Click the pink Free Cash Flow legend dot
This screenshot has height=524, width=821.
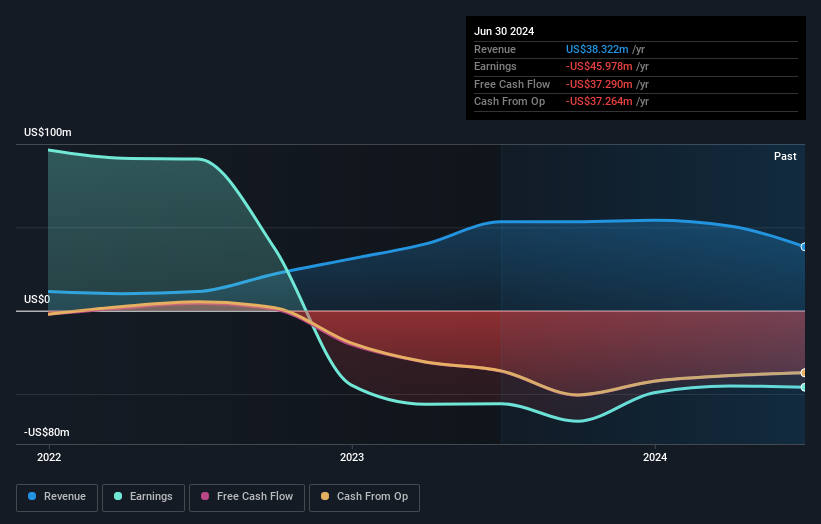[x=205, y=496]
